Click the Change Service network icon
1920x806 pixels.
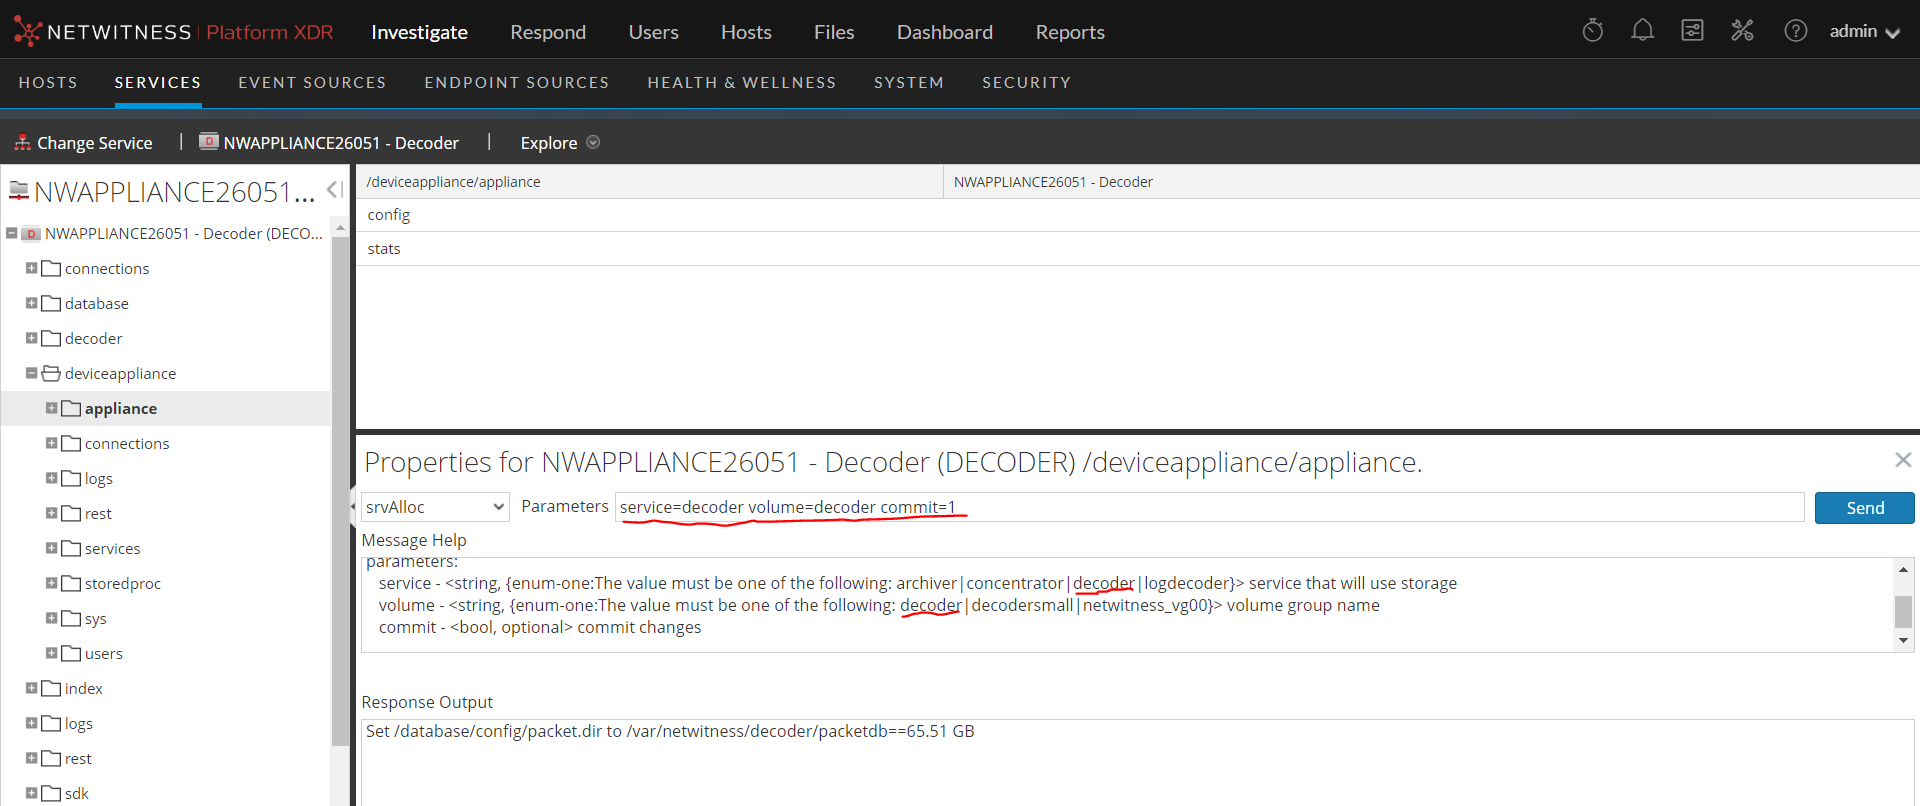[x=22, y=143]
